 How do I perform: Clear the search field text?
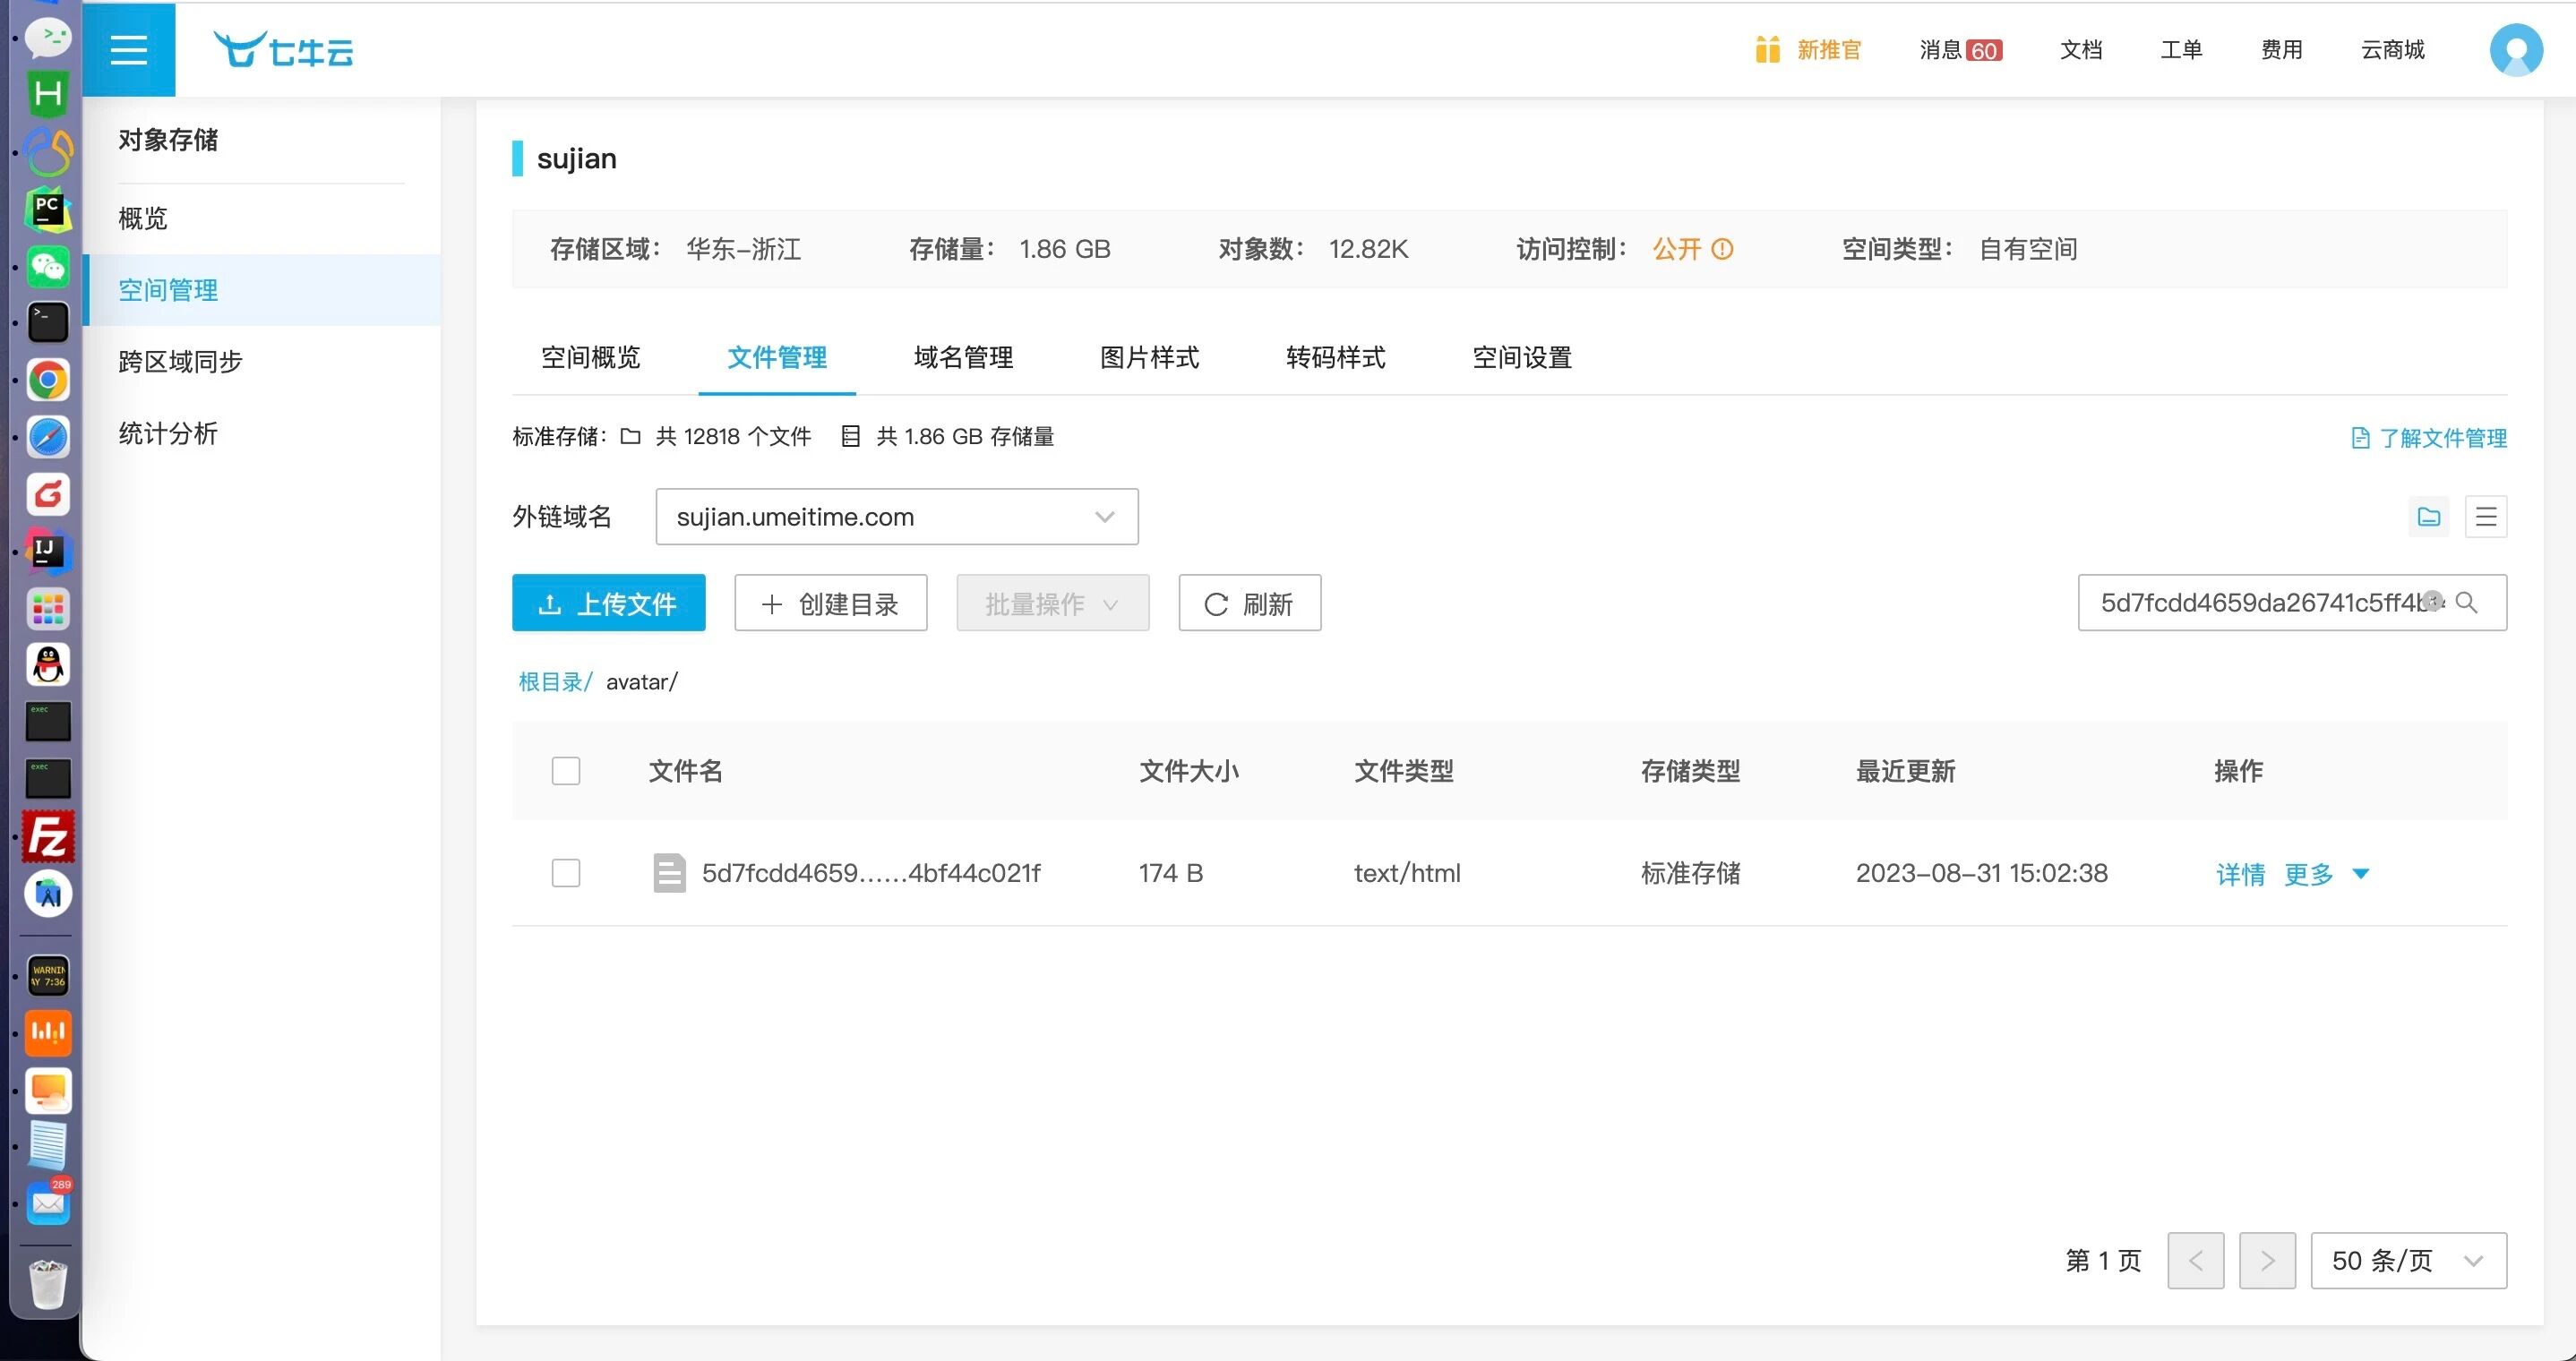2433,600
